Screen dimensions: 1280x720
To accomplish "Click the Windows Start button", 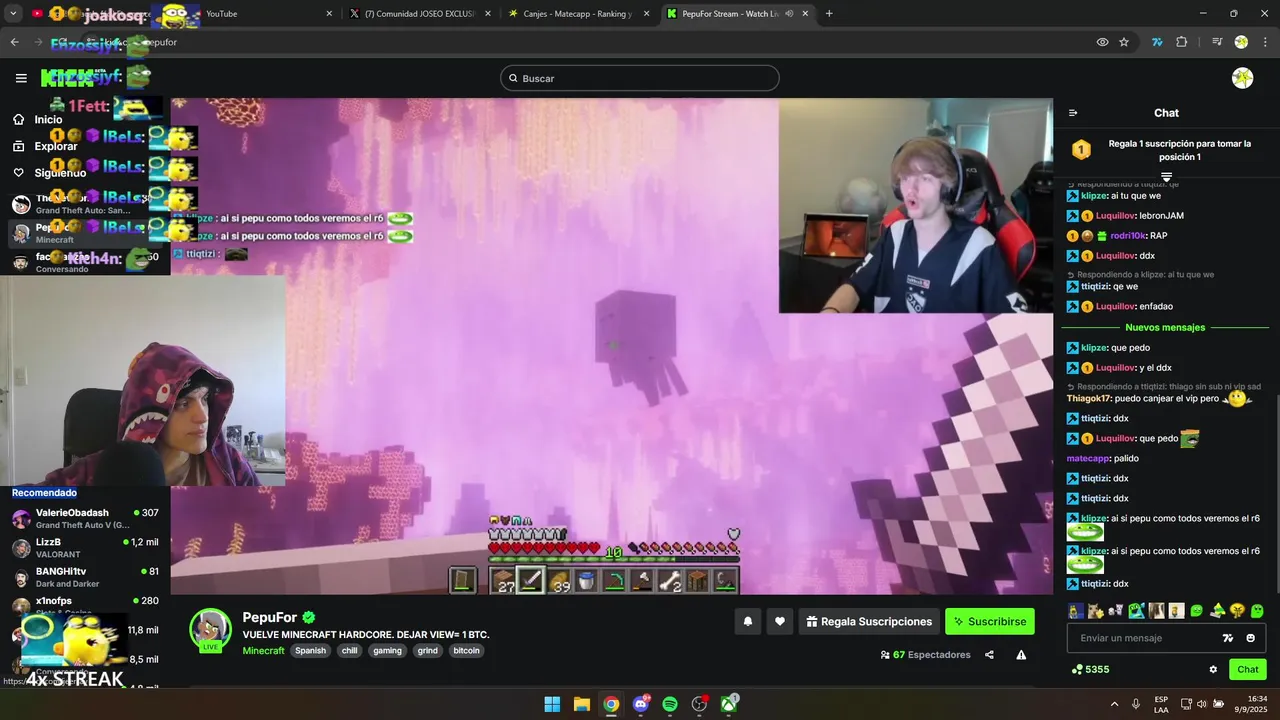I will pyautogui.click(x=552, y=704).
